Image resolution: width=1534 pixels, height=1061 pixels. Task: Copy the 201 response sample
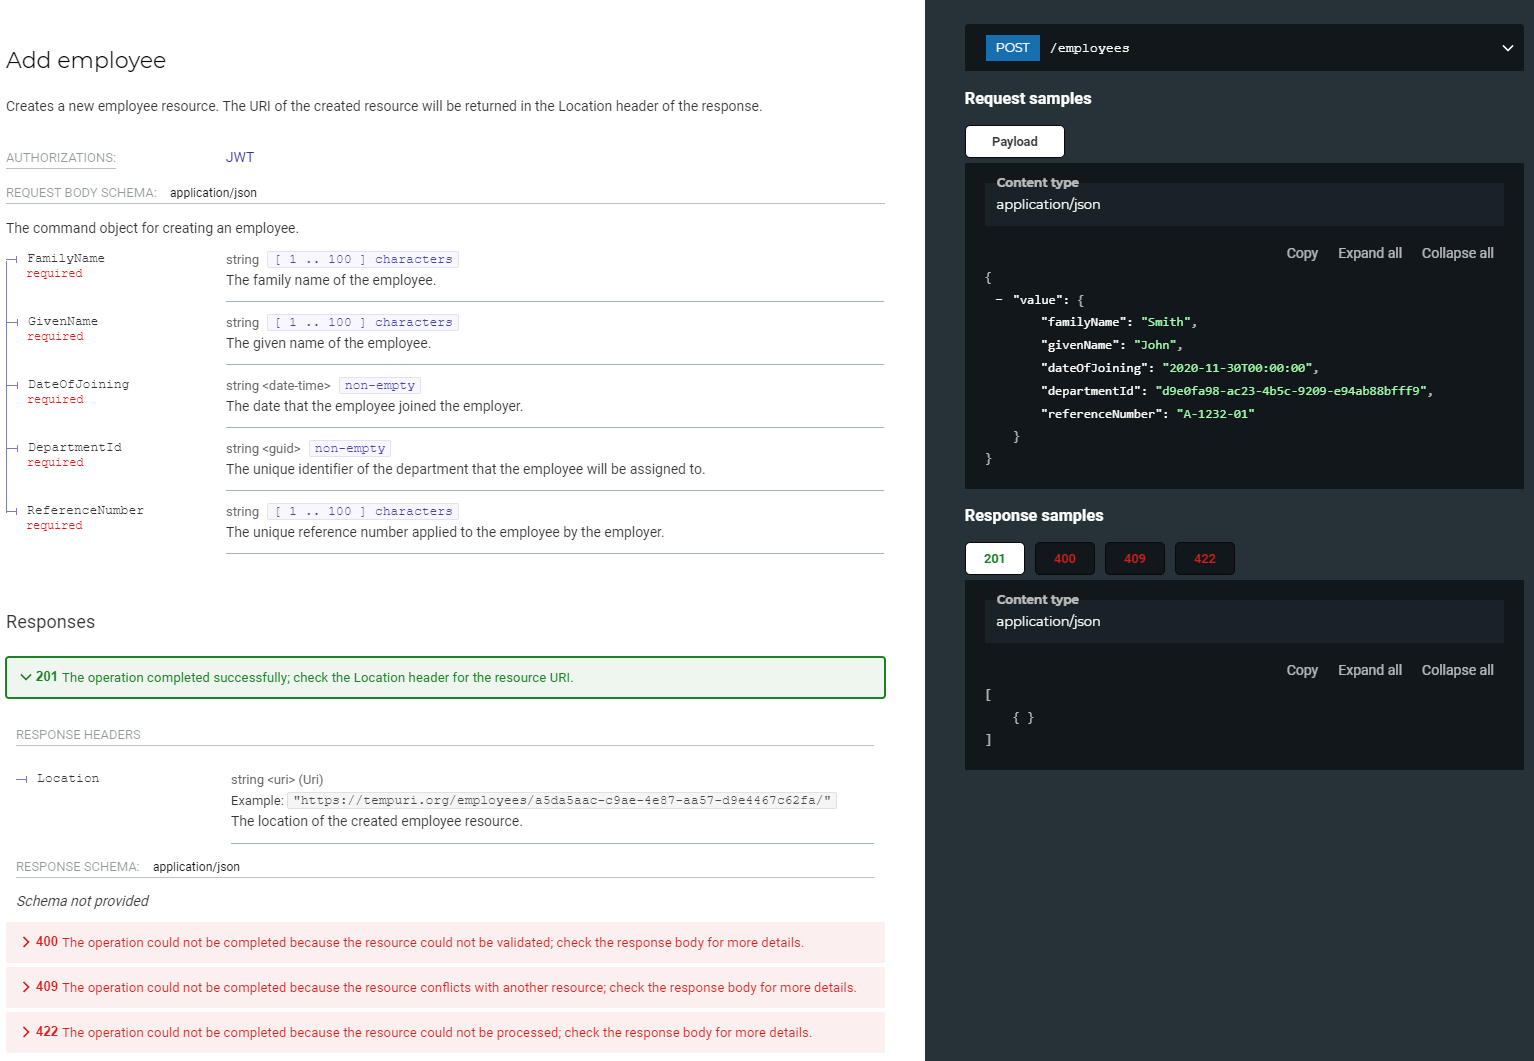coord(1301,670)
